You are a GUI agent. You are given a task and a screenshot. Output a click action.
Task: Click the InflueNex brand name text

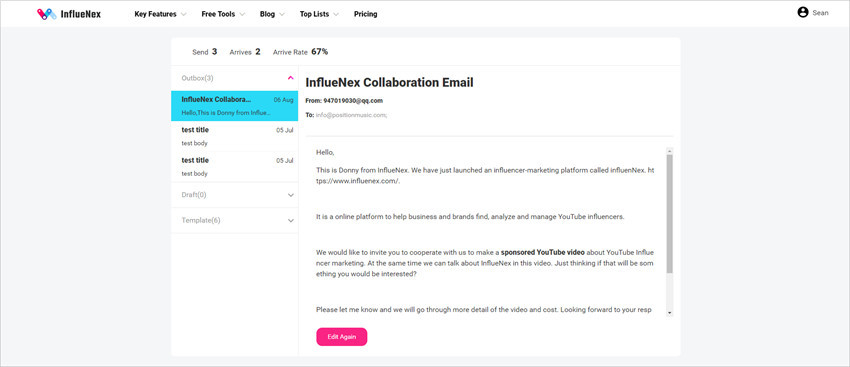pyautogui.click(x=81, y=14)
